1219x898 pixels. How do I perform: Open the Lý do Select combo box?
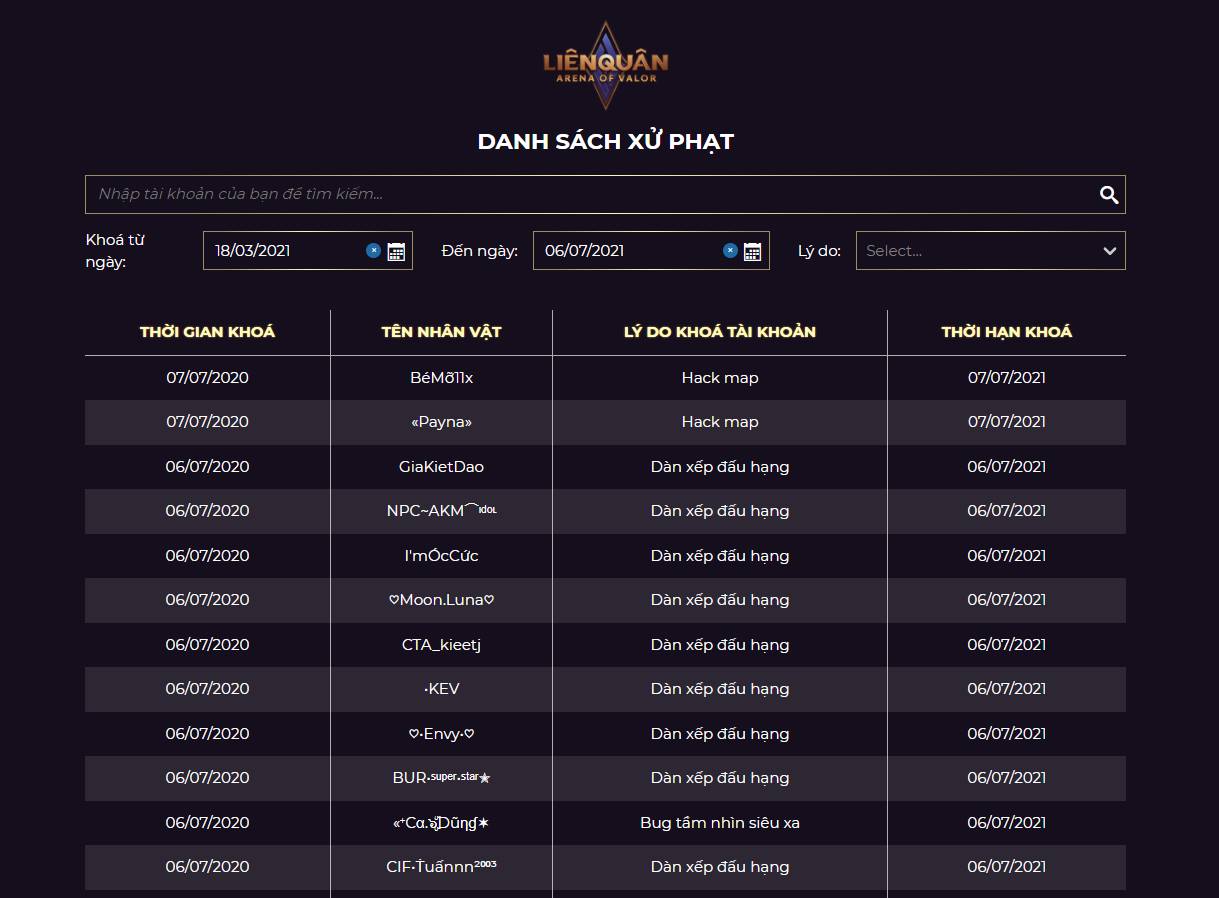(990, 251)
